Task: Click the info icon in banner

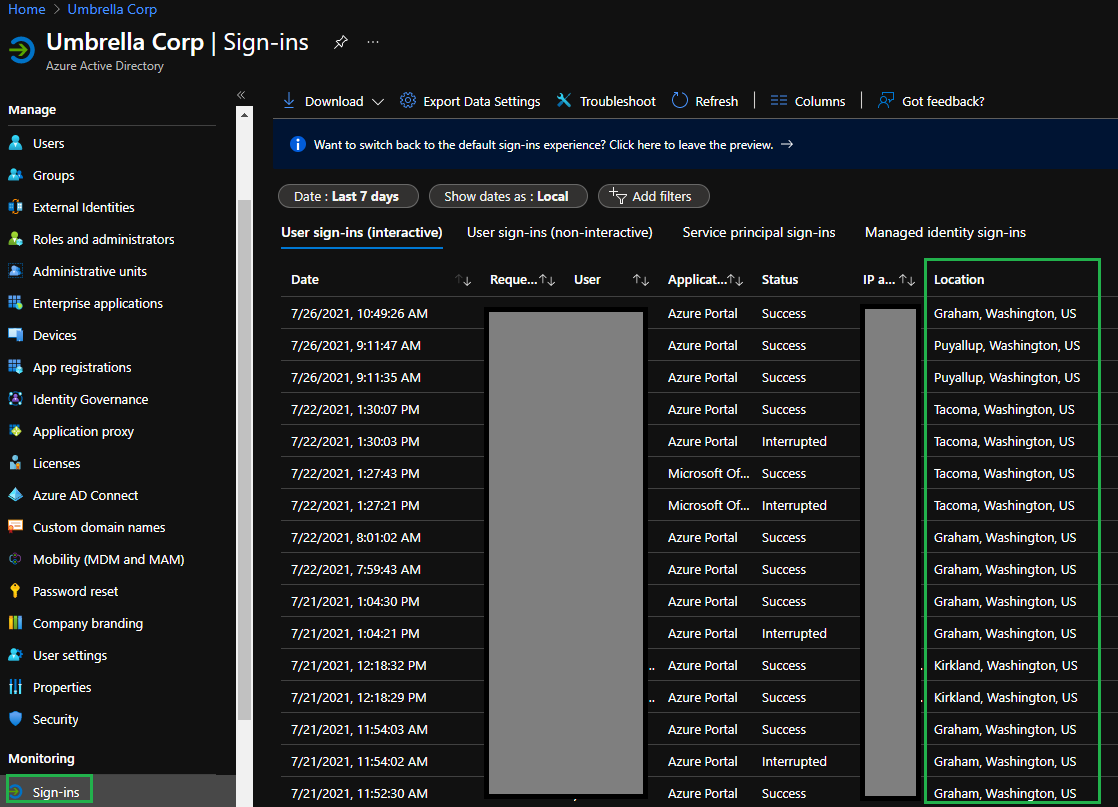Action: pyautogui.click(x=298, y=144)
